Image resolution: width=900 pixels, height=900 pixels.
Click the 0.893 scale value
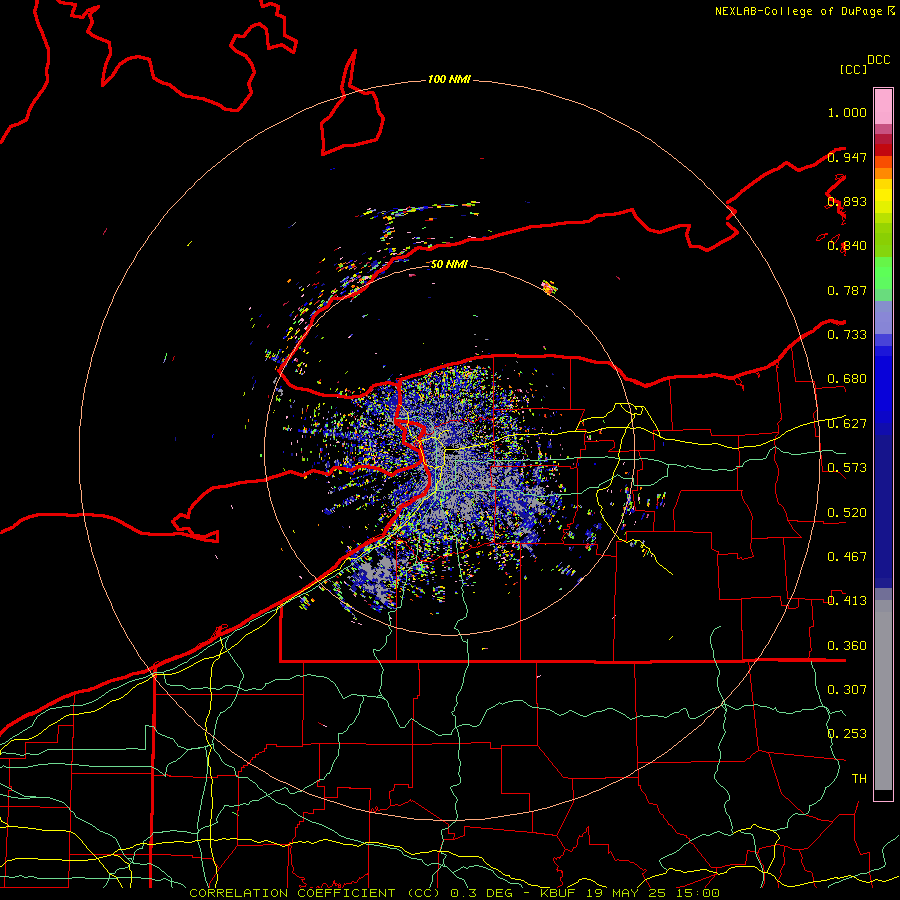click(847, 201)
